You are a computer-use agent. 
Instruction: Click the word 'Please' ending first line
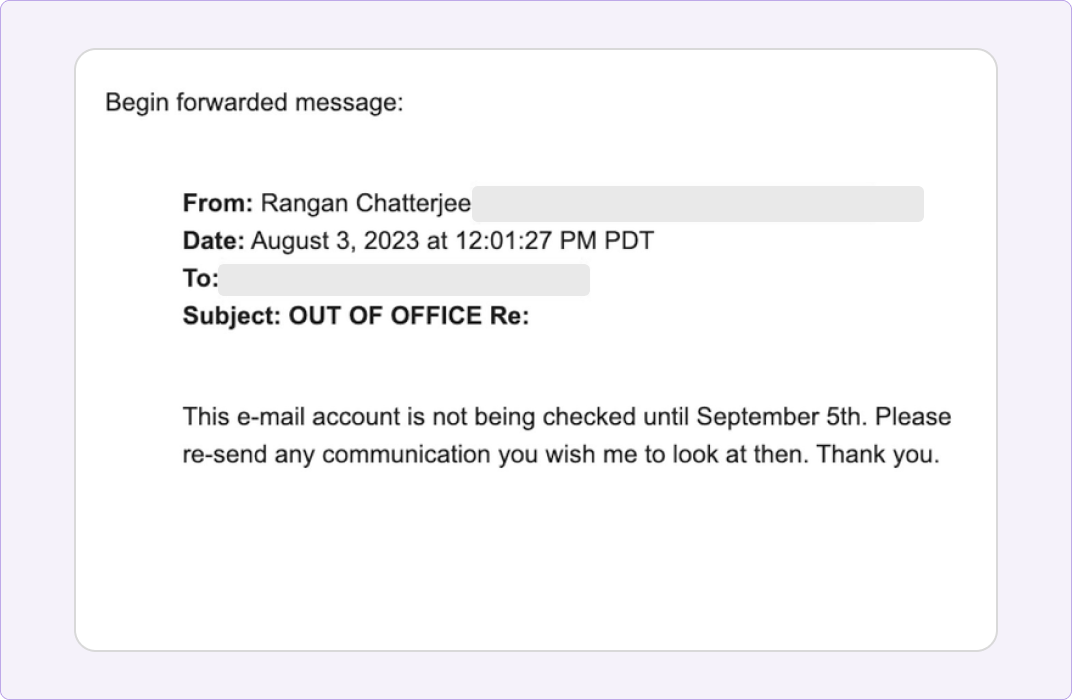pyautogui.click(x=913, y=417)
